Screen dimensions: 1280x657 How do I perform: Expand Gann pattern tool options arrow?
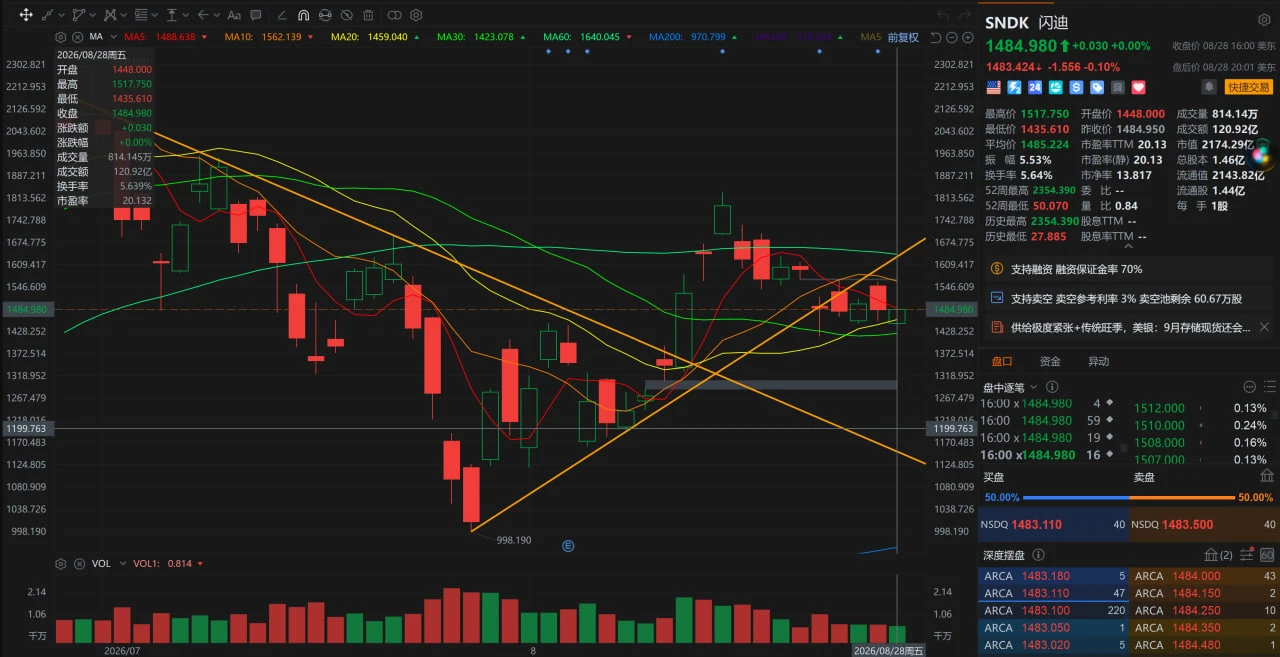click(x=123, y=15)
